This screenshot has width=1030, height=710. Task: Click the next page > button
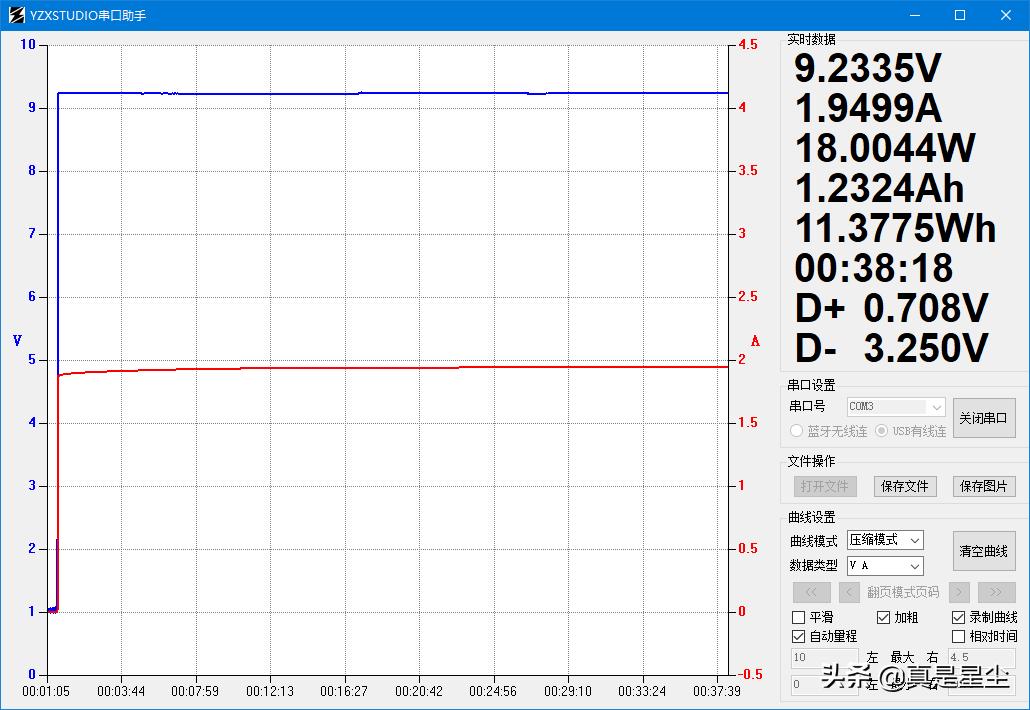959,592
